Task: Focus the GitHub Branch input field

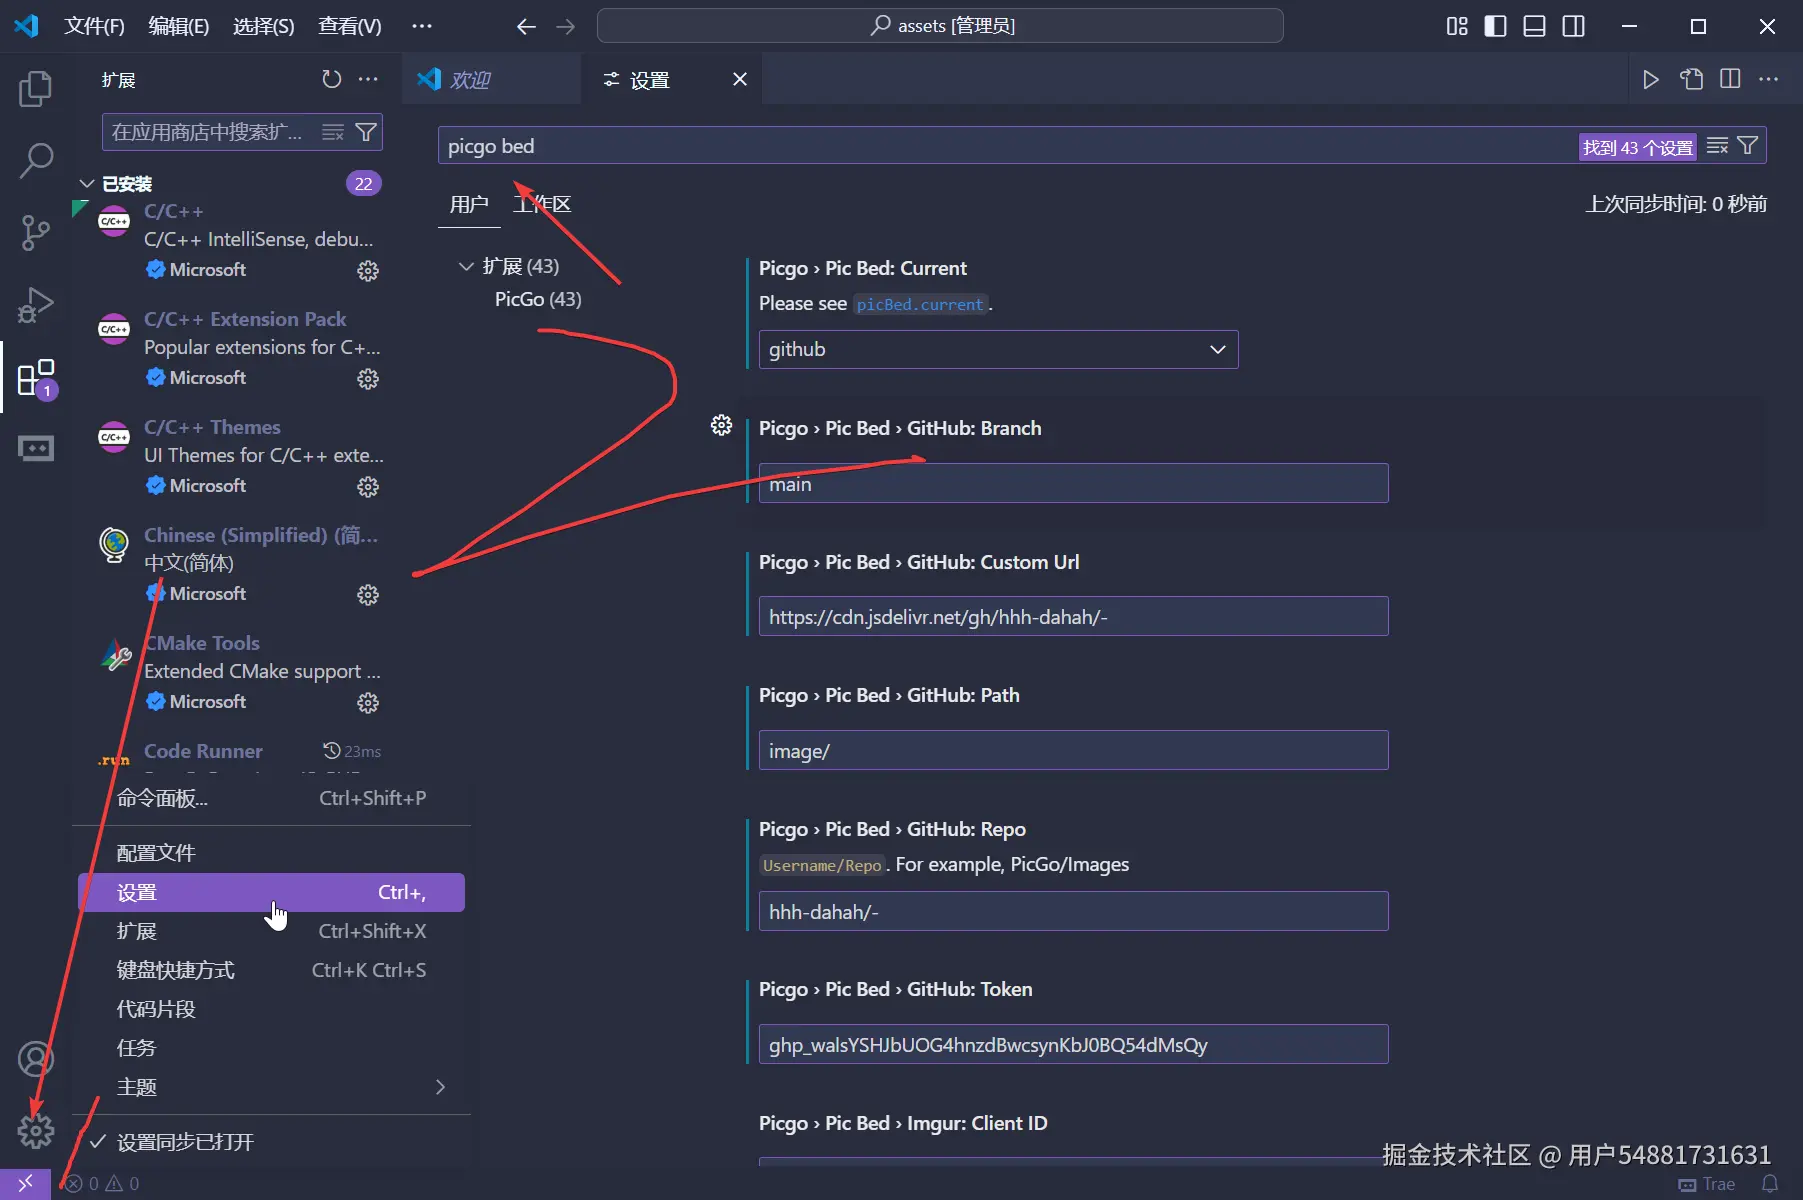Action: (x=1073, y=484)
